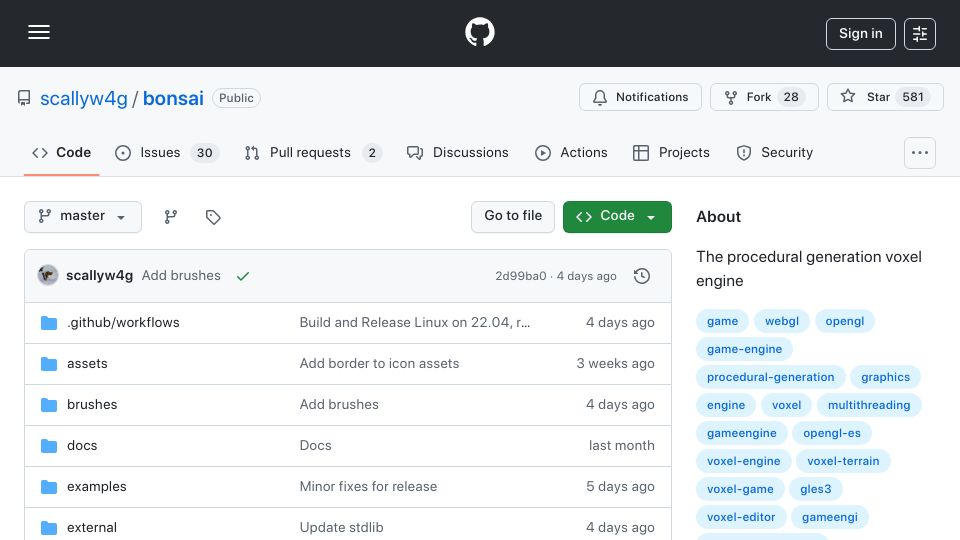Select the engine topic tag
This screenshot has height=540, width=960.
pos(726,405)
